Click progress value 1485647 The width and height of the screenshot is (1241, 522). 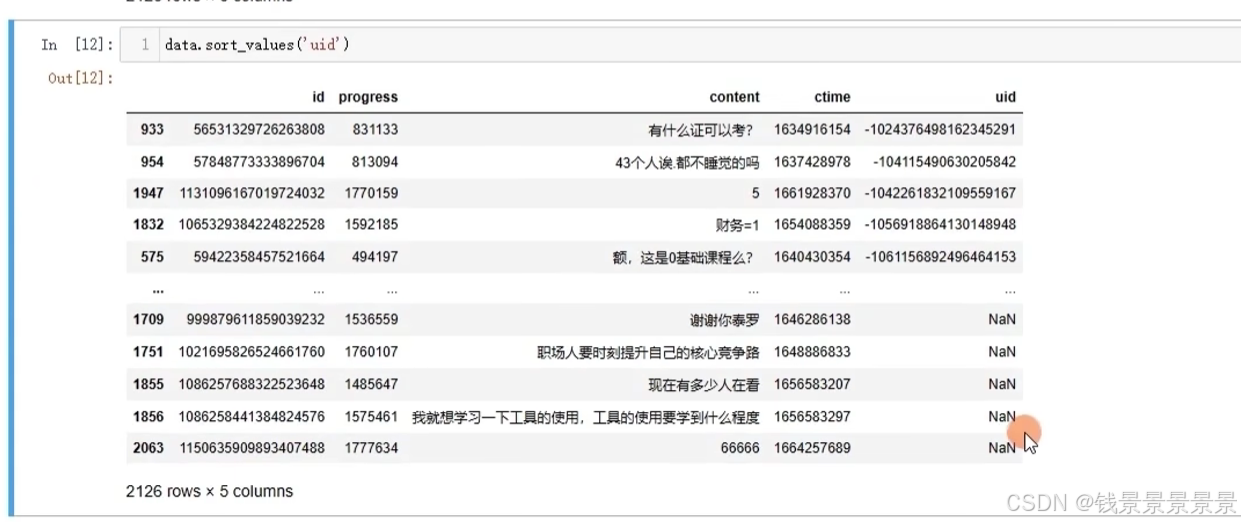click(x=371, y=384)
